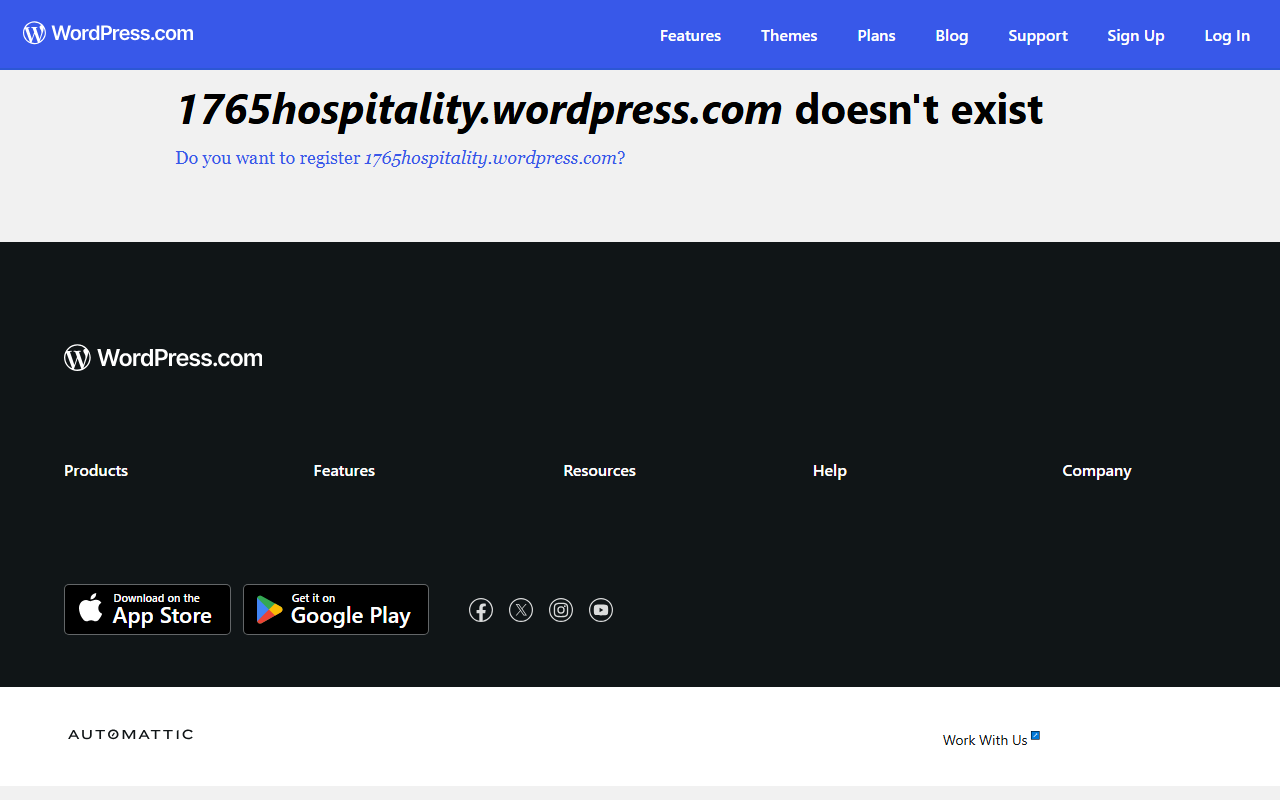Download on the App Store badge
The height and width of the screenshot is (800, 1280).
pyautogui.click(x=147, y=609)
